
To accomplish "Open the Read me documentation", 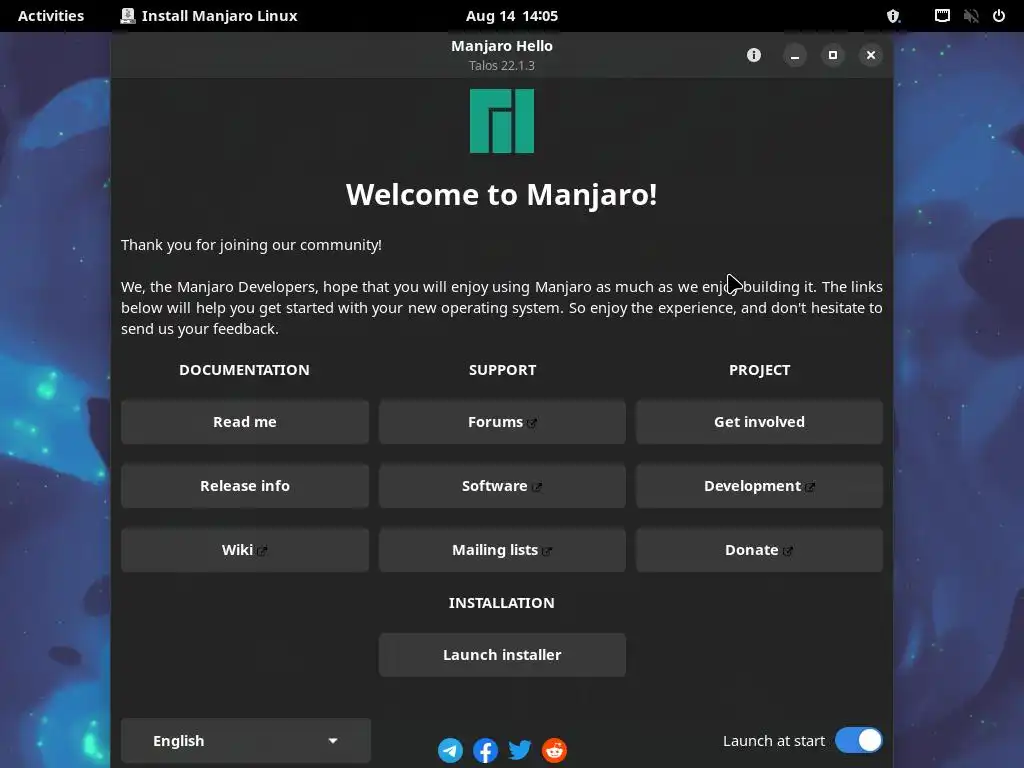I will click(245, 422).
